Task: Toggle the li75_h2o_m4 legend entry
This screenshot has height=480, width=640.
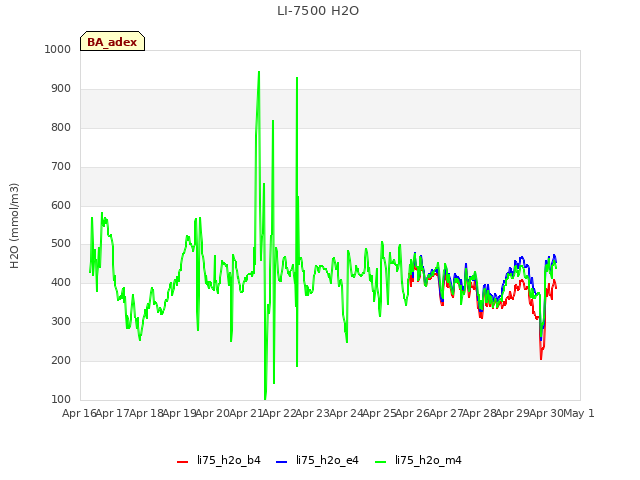Action: point(418,460)
